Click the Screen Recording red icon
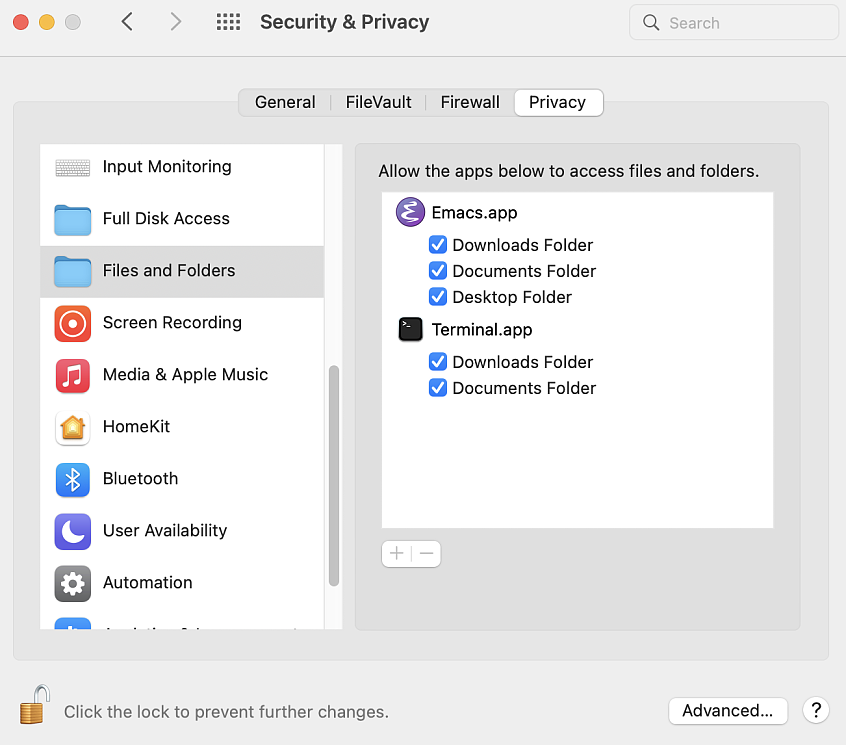Screen dimensions: 846x745 pos(73,324)
